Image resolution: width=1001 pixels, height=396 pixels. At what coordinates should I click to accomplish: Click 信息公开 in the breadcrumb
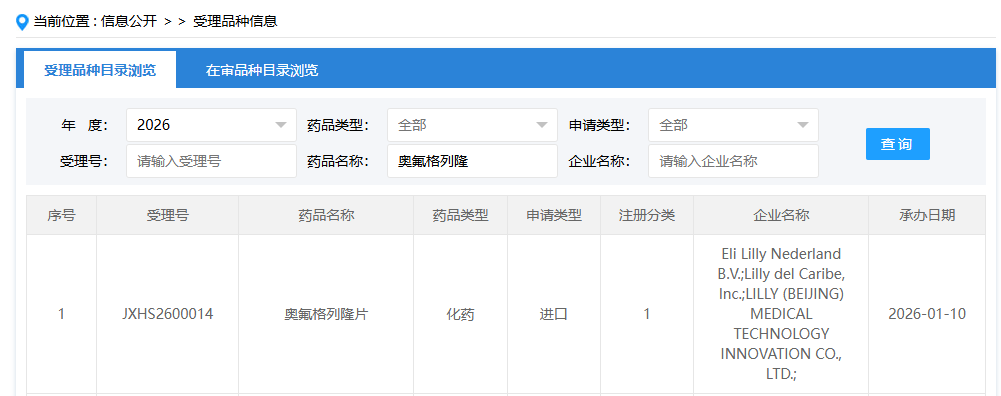(128, 22)
